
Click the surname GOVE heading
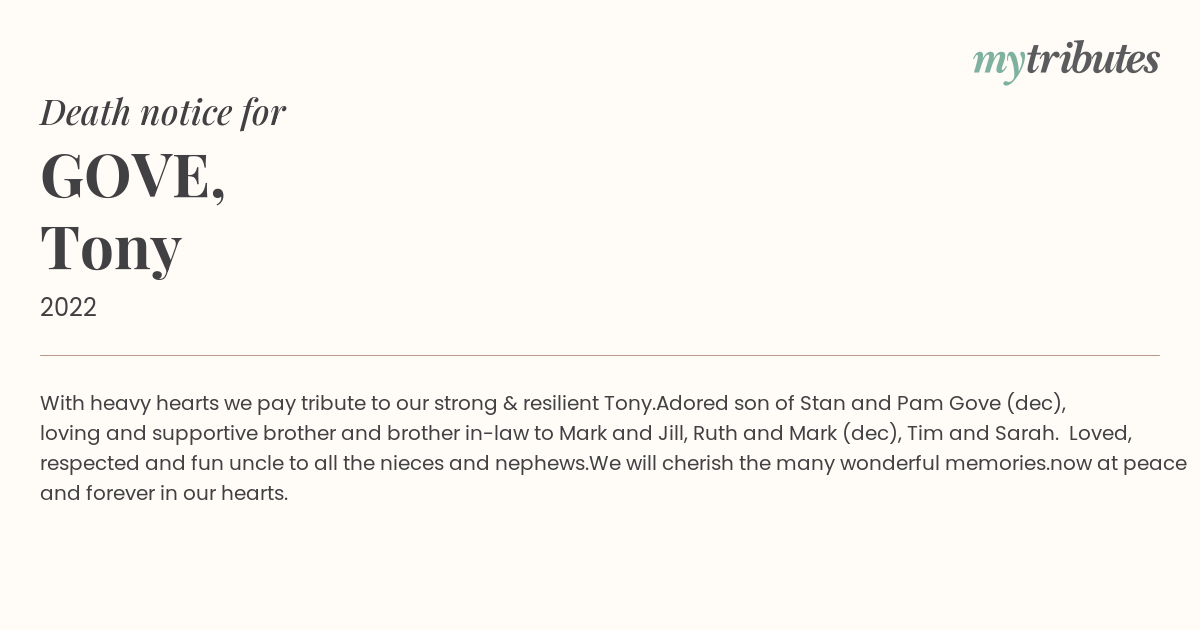(x=133, y=177)
